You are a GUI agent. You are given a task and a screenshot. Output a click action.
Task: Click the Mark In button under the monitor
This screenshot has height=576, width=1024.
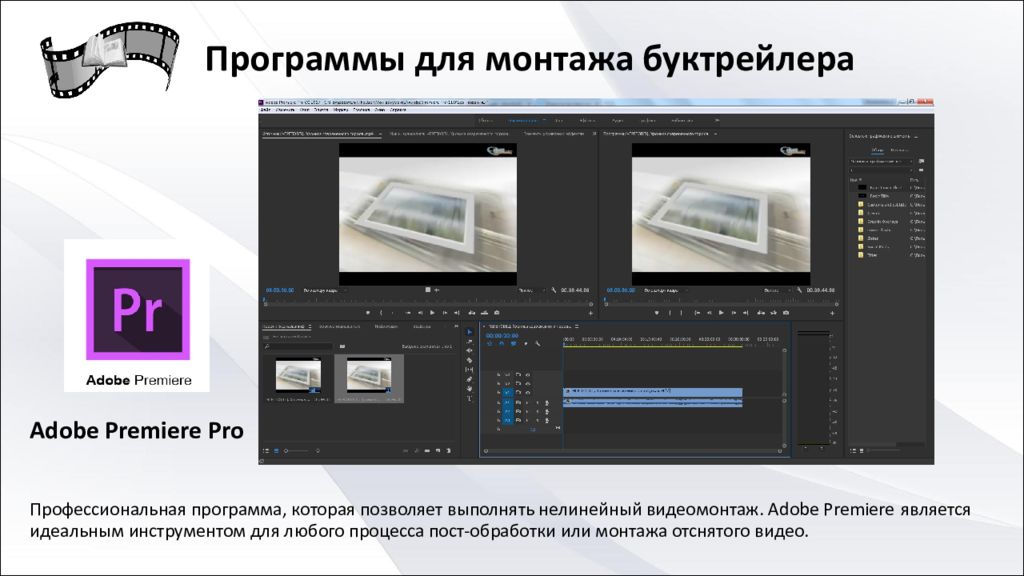click(x=381, y=312)
